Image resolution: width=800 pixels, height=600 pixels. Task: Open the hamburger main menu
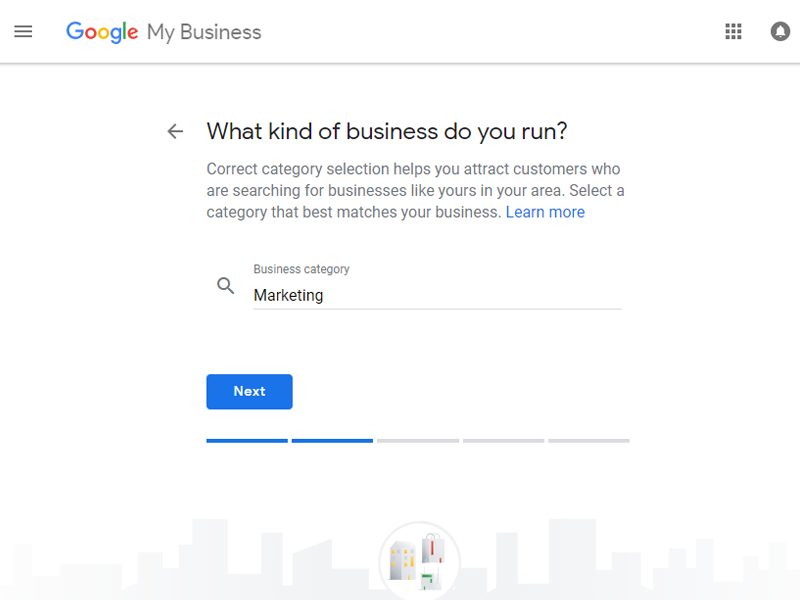pos(23,32)
